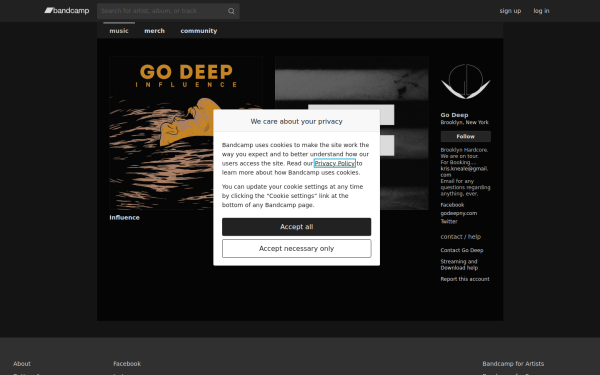This screenshot has width=600, height=375.
Task: Open the band's Twitter link
Action: tap(449, 221)
